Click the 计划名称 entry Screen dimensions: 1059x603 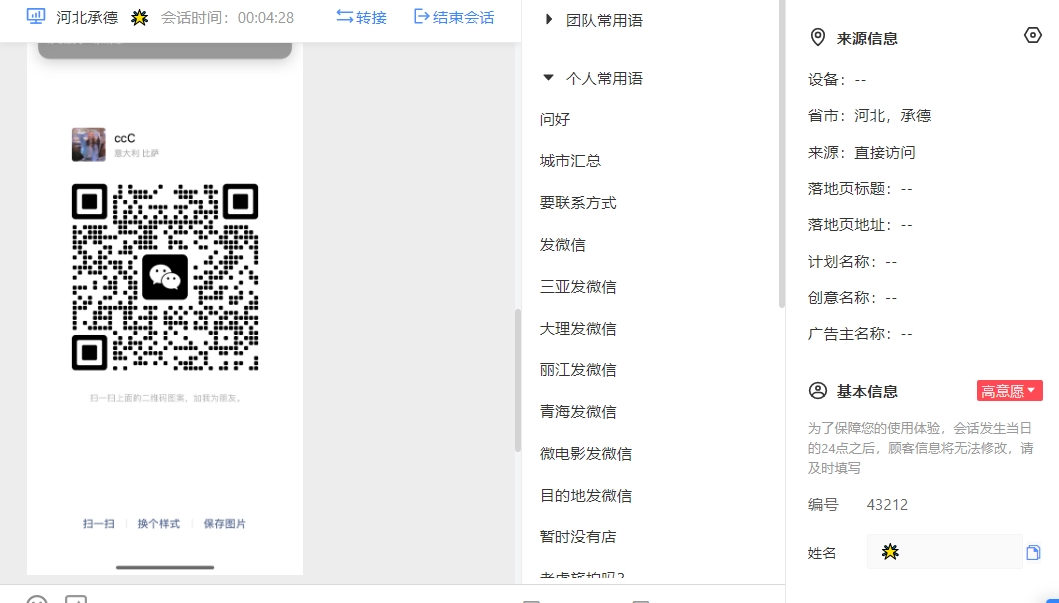(x=852, y=261)
